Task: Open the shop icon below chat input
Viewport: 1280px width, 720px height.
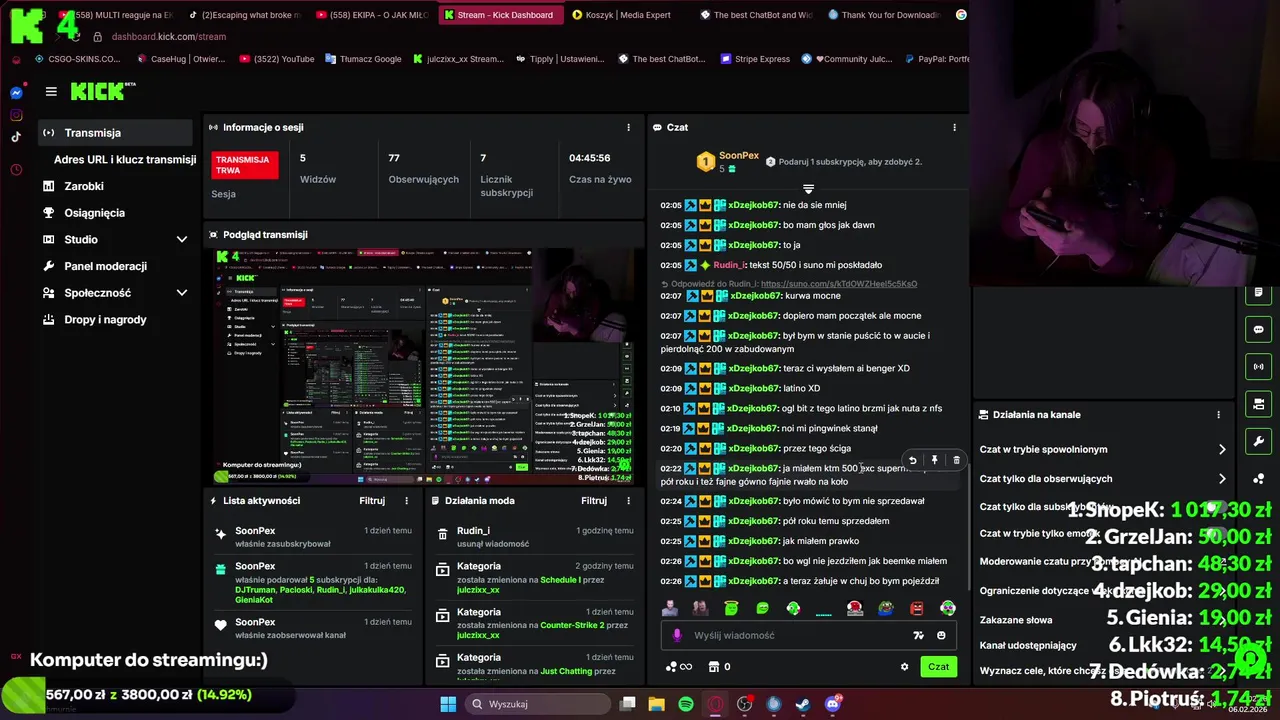Action: coord(714,667)
